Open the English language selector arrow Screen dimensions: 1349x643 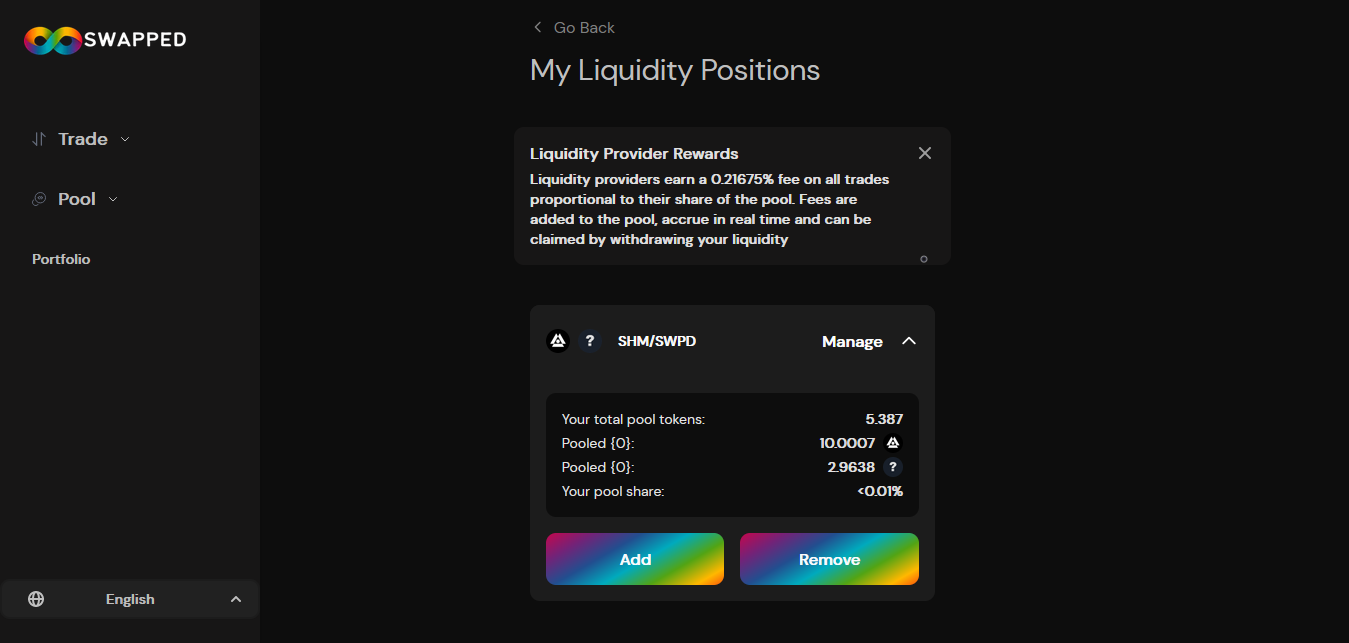coord(236,599)
